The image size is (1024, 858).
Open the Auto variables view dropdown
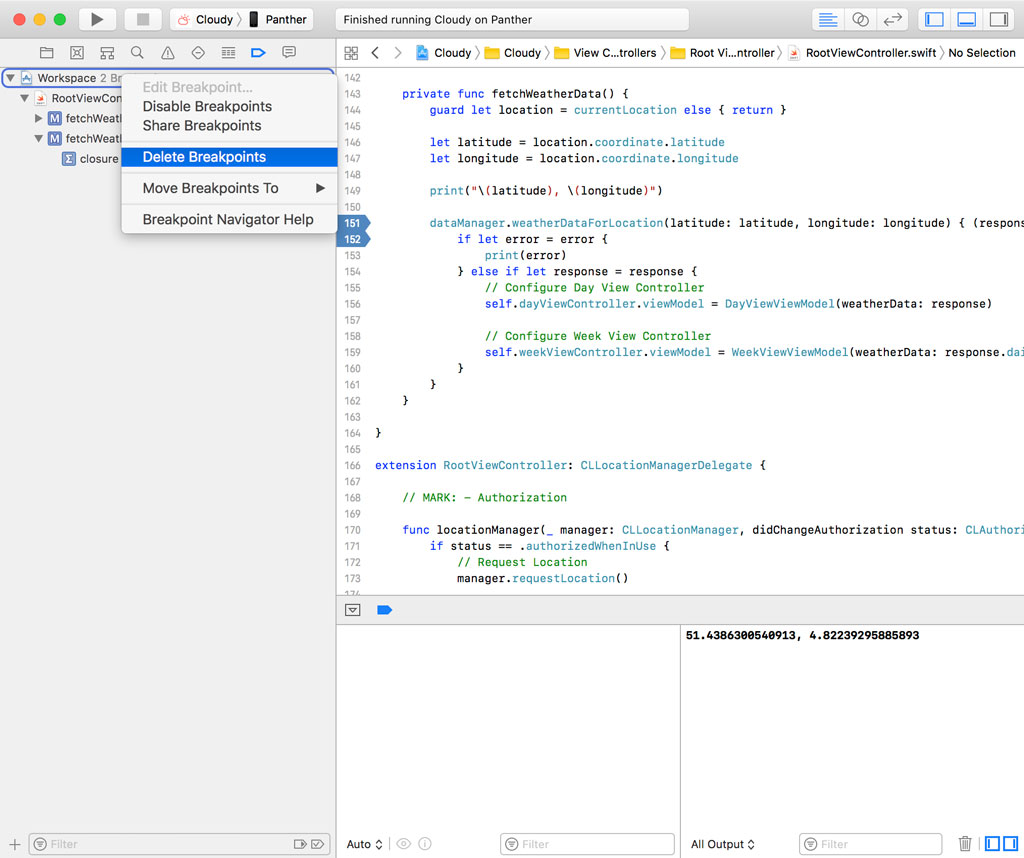click(x=364, y=843)
